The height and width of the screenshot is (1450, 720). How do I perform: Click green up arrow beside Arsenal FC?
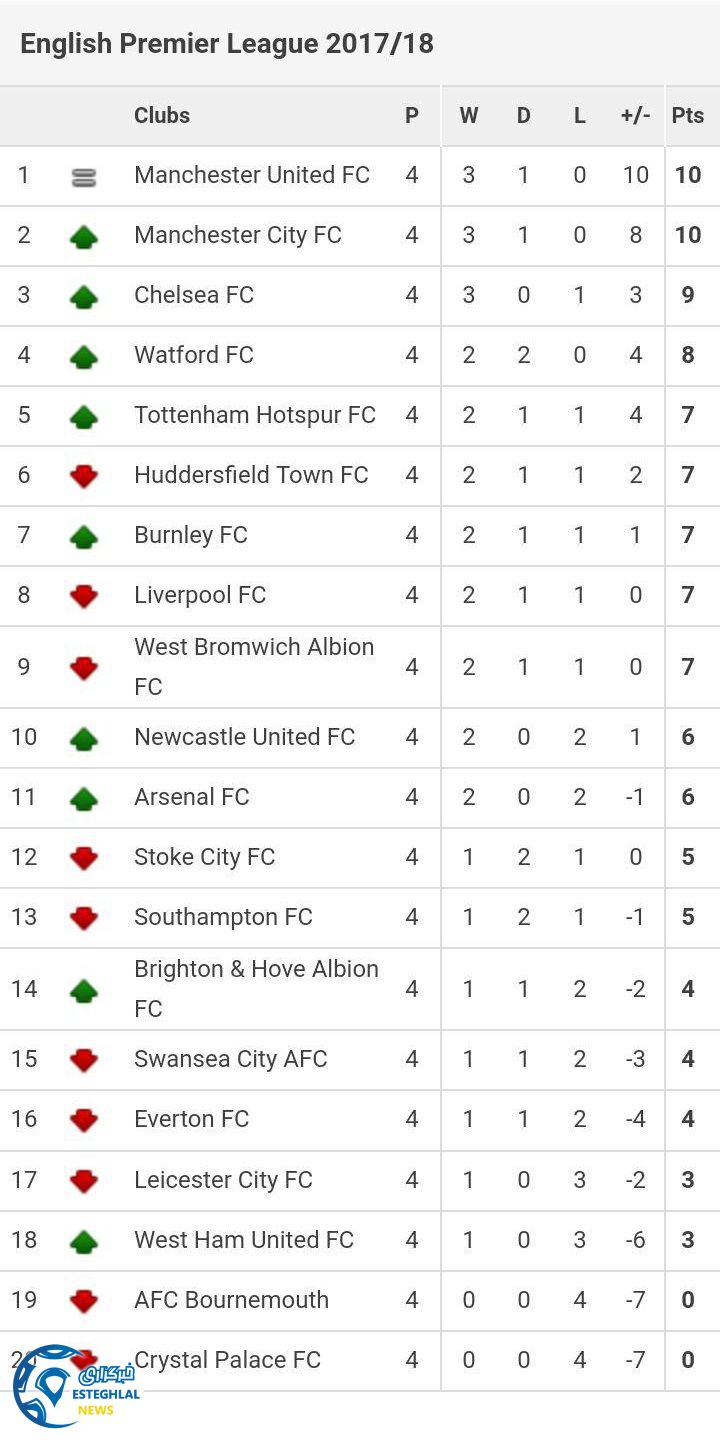84,798
